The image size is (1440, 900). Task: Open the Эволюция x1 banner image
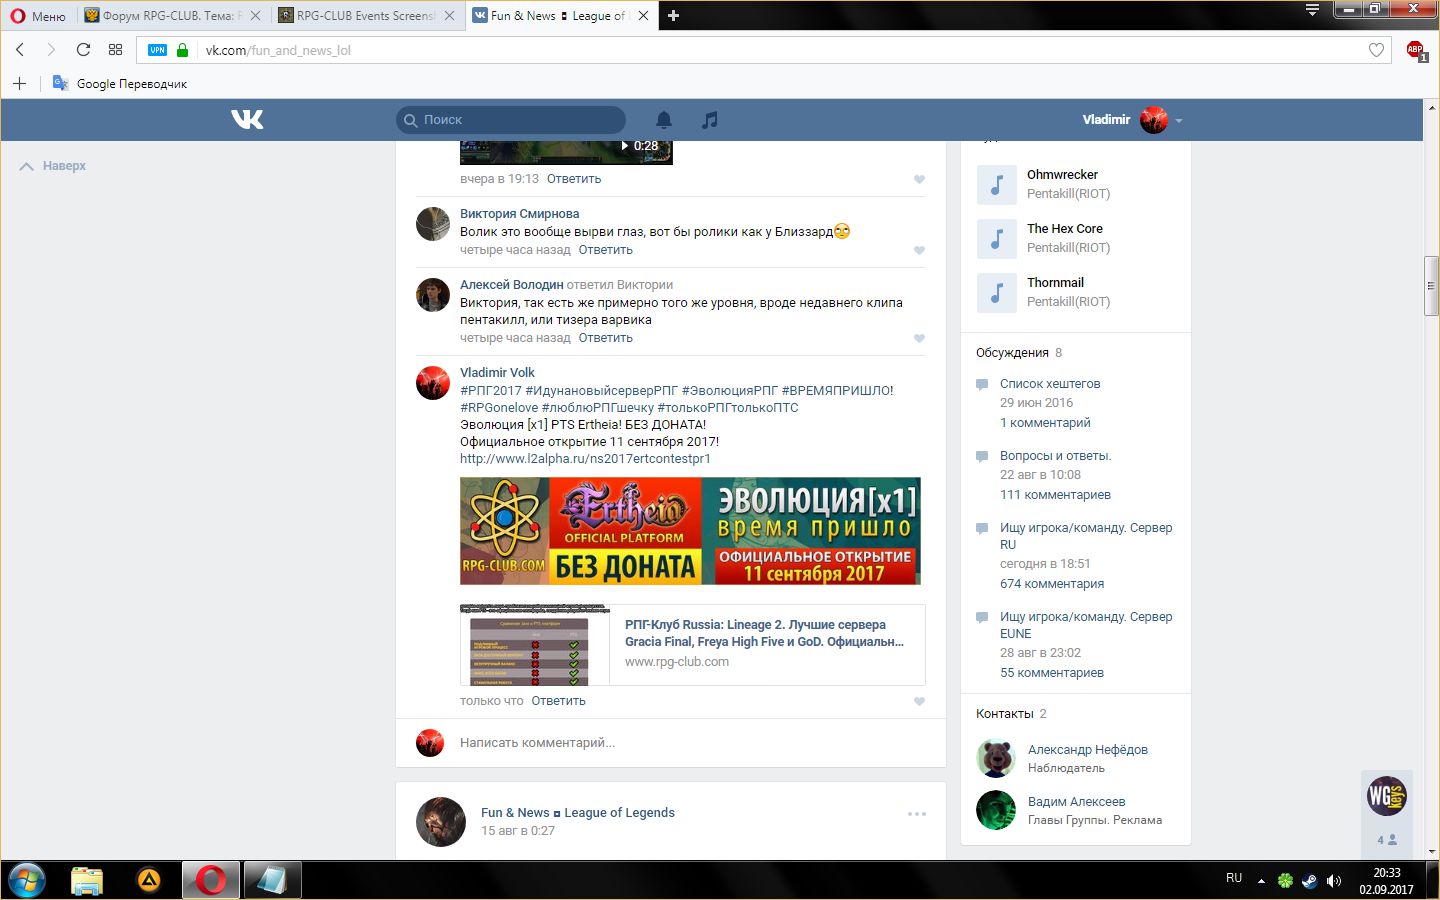[690, 531]
